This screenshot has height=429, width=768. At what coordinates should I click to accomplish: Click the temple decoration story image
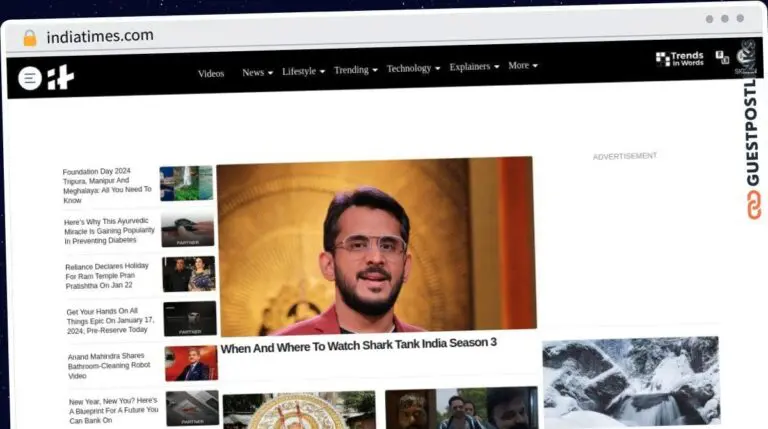pyautogui.click(x=299, y=410)
